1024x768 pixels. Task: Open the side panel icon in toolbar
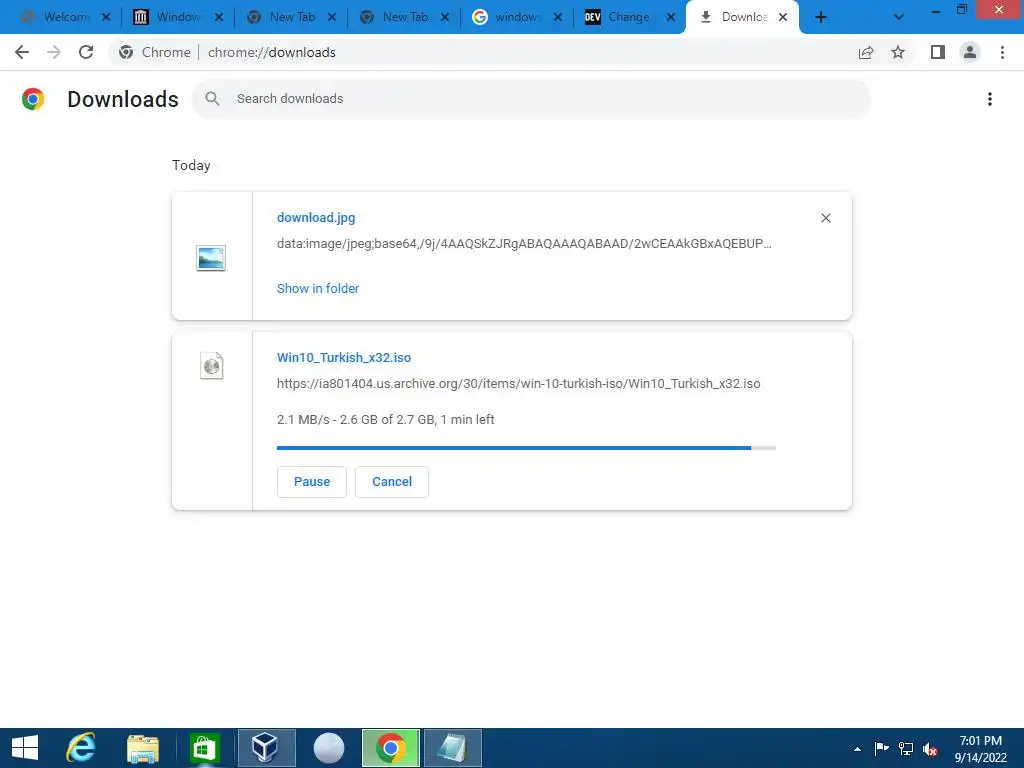coord(938,52)
